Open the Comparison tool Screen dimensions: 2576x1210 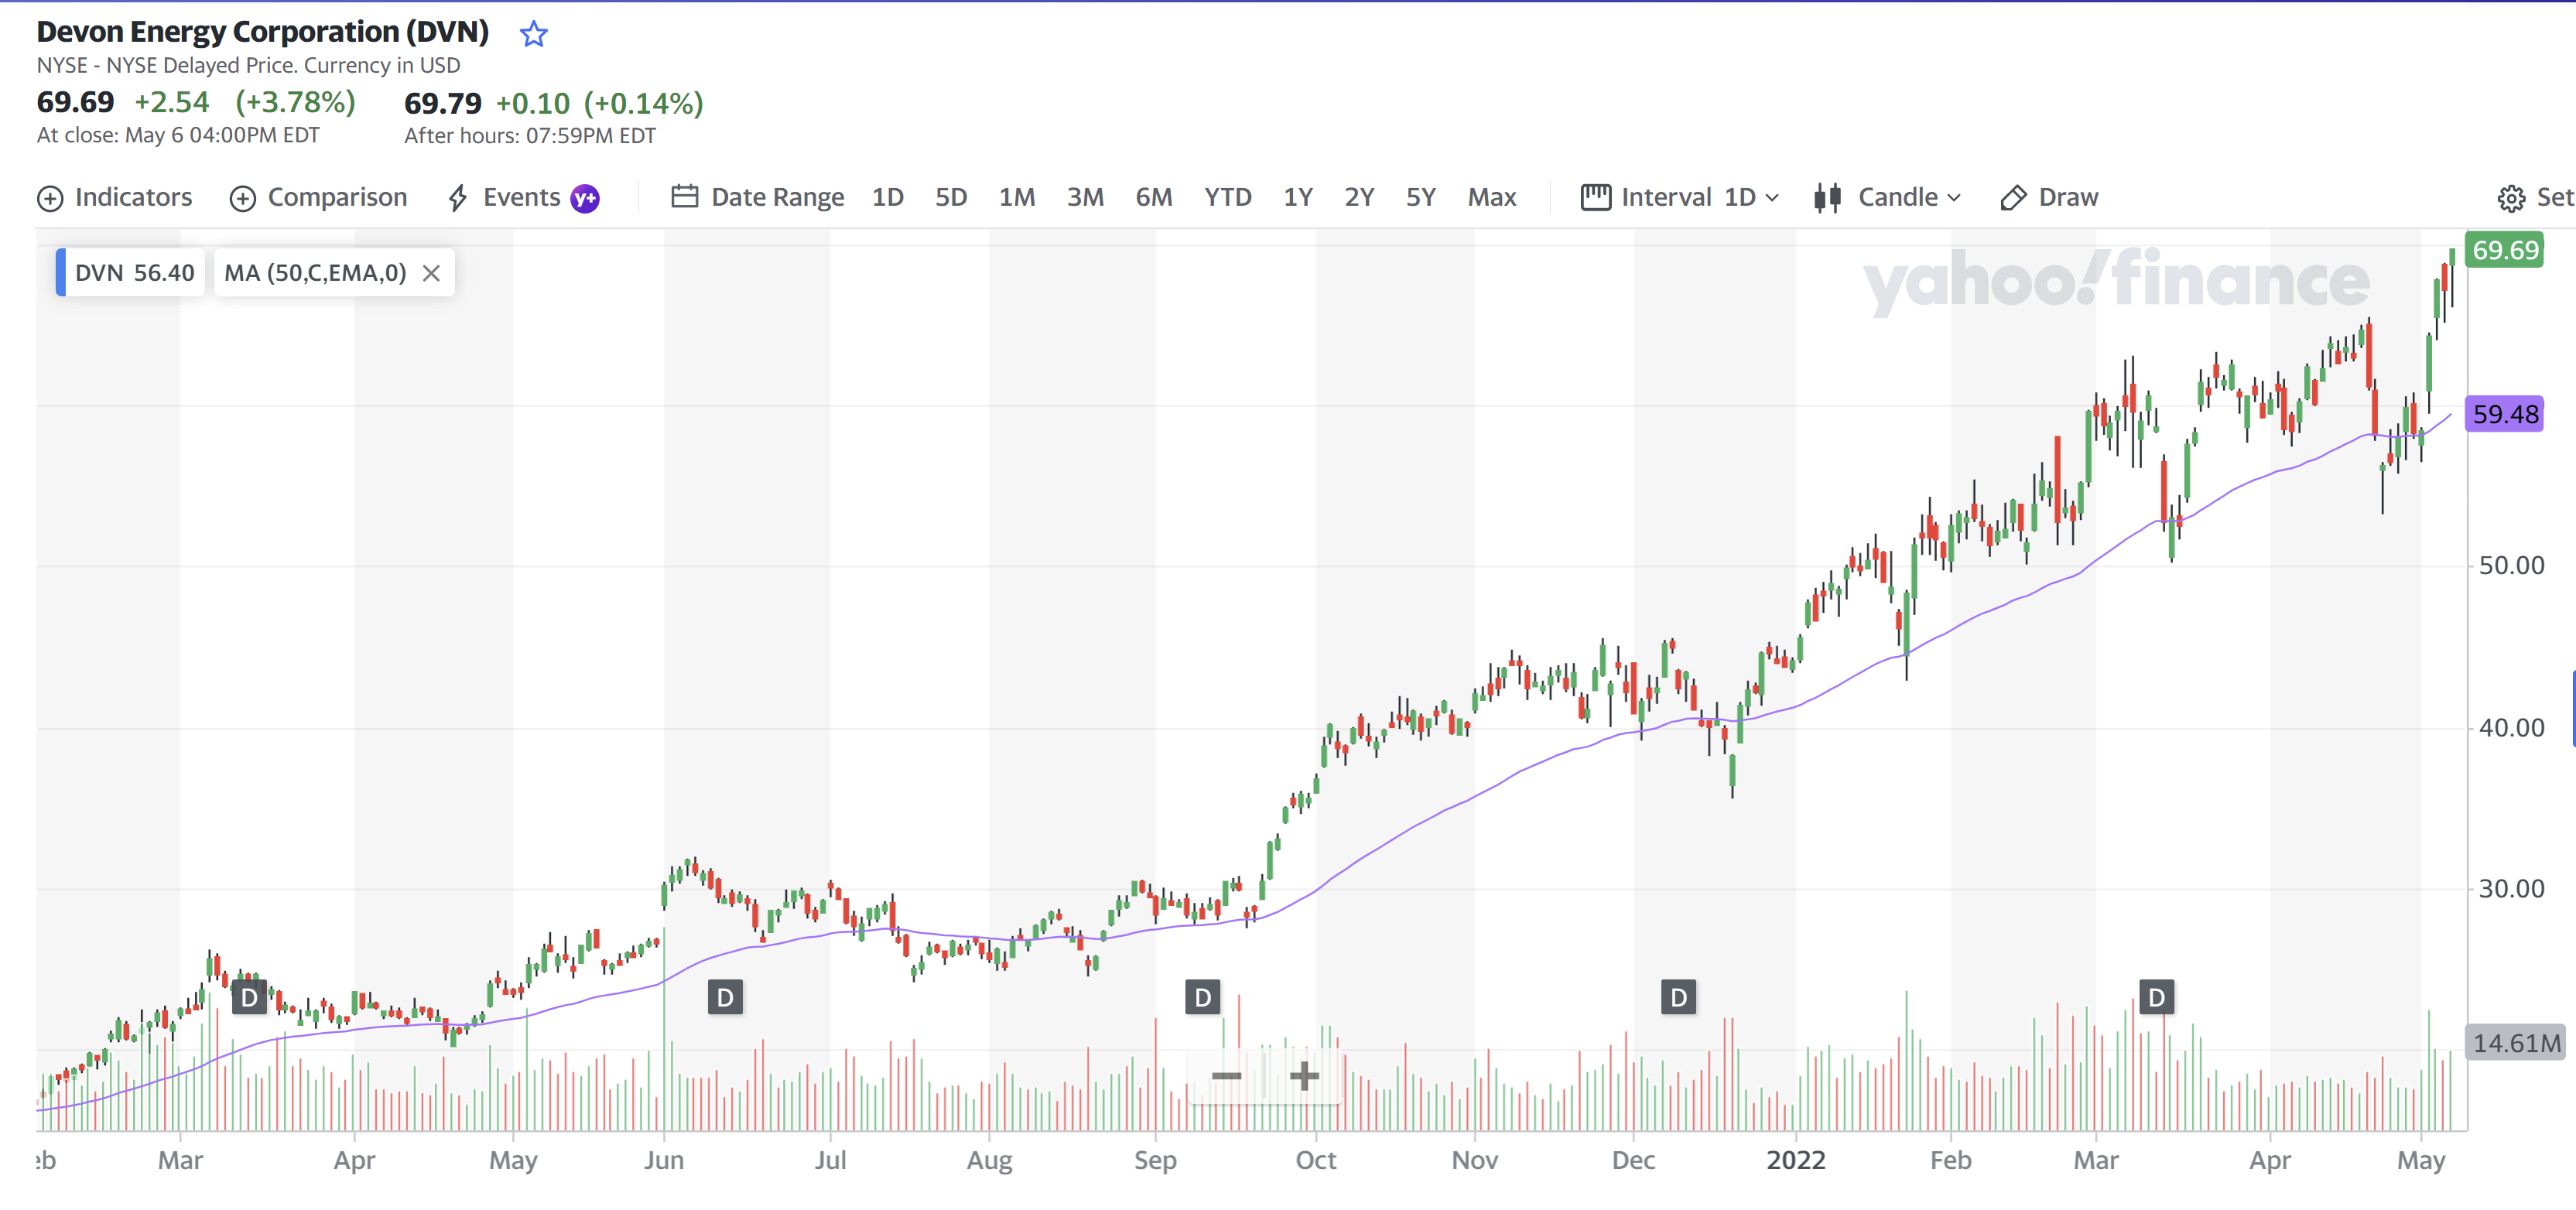tap(319, 197)
